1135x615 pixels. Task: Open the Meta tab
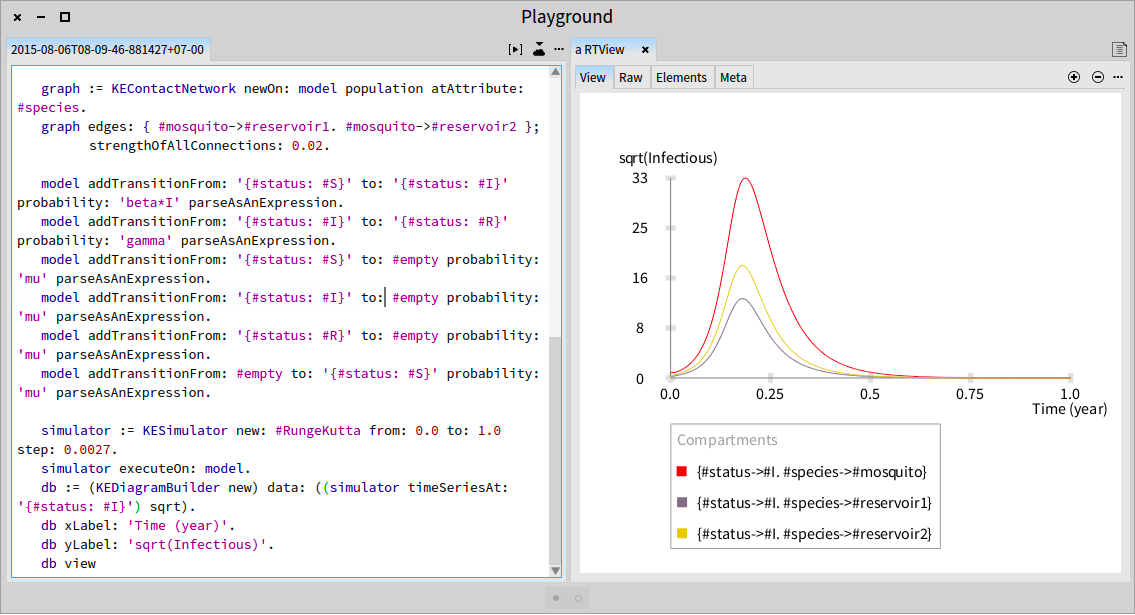pos(733,77)
